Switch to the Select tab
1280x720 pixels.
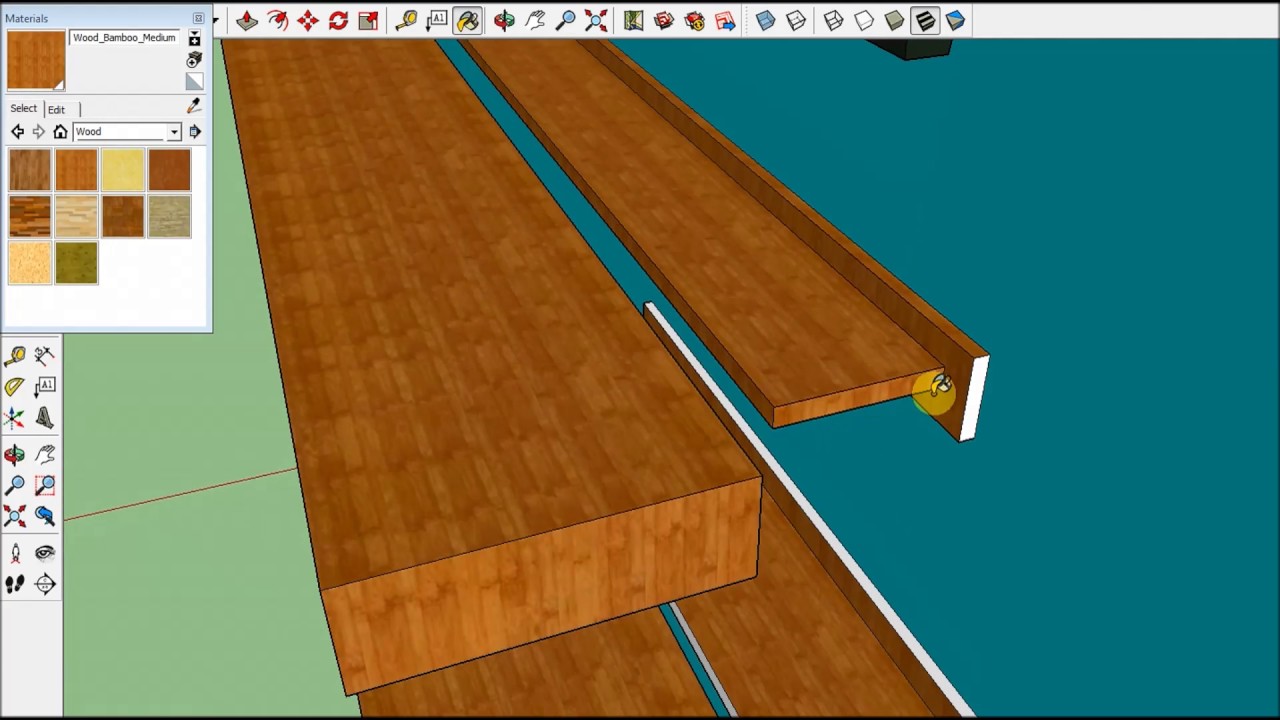coord(23,109)
